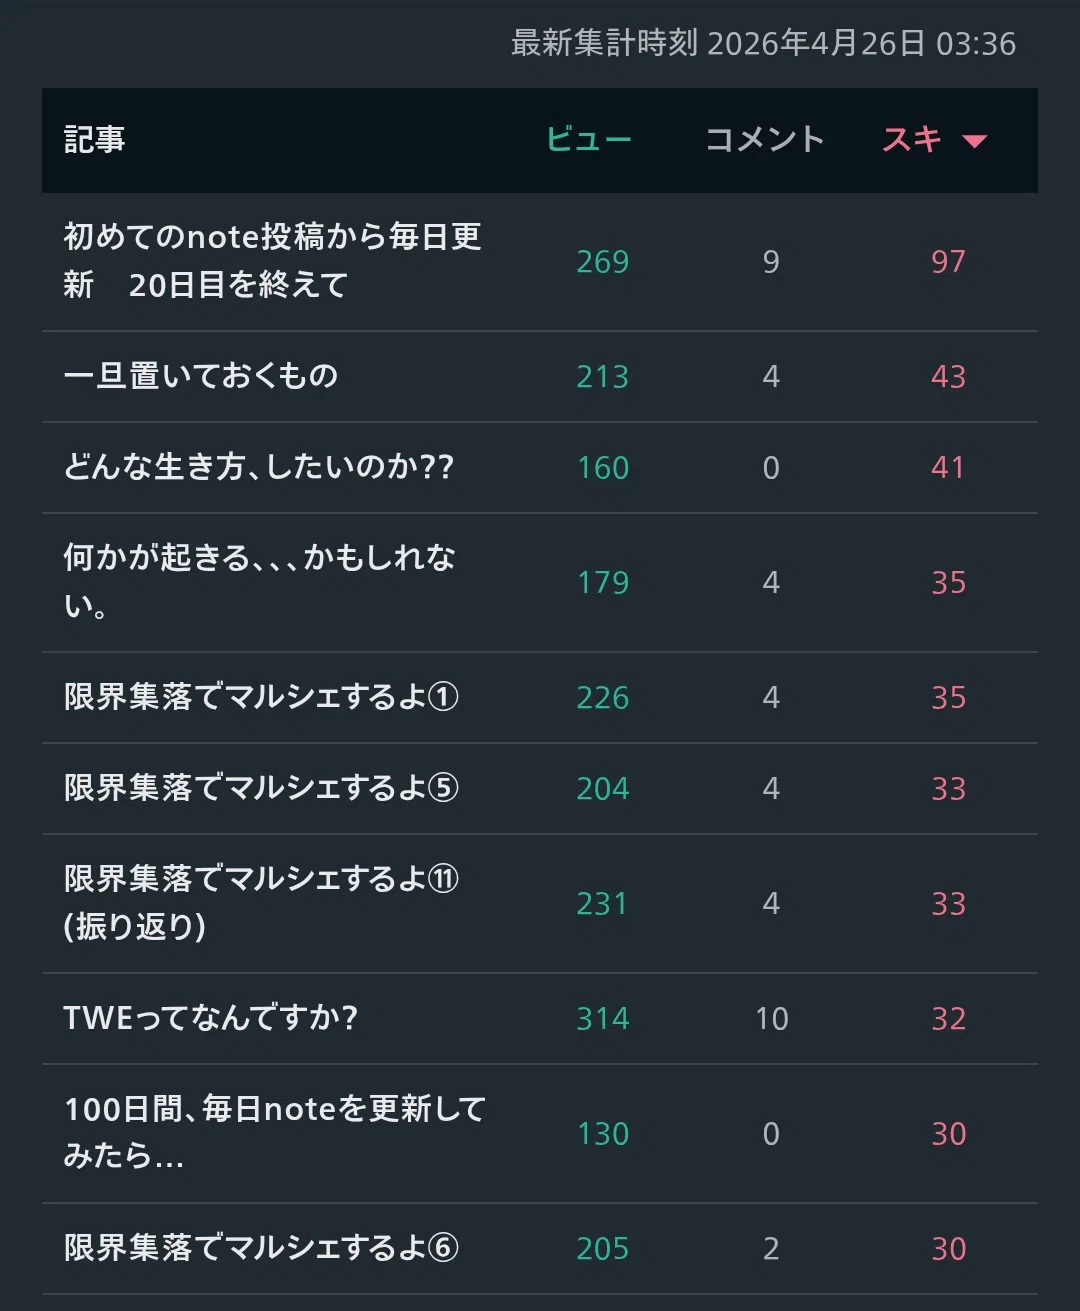Sort by the ビュー column header
The image size is (1080, 1311).
pyautogui.click(x=589, y=139)
